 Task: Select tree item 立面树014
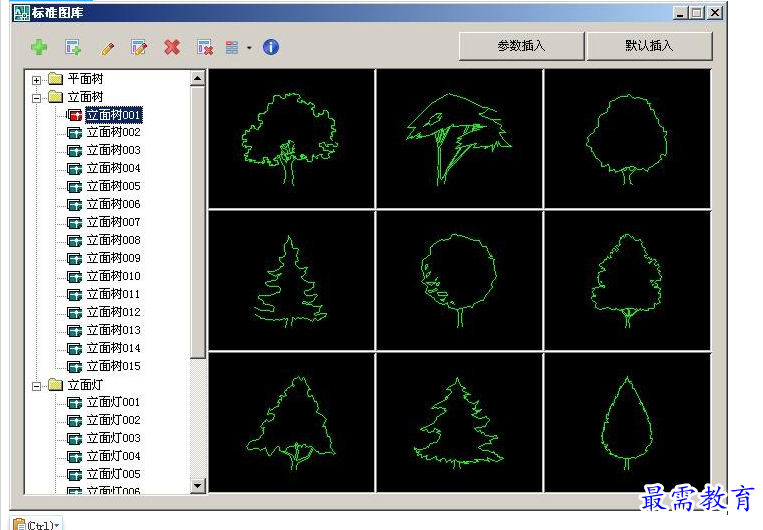[x=114, y=348]
